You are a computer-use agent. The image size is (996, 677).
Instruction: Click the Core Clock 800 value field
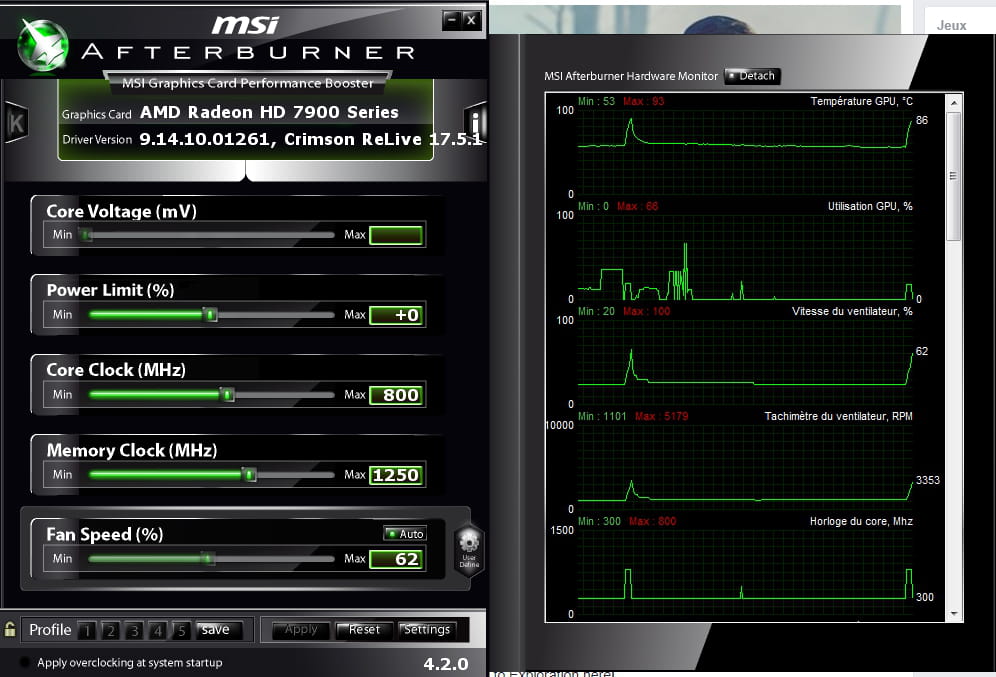(x=396, y=395)
